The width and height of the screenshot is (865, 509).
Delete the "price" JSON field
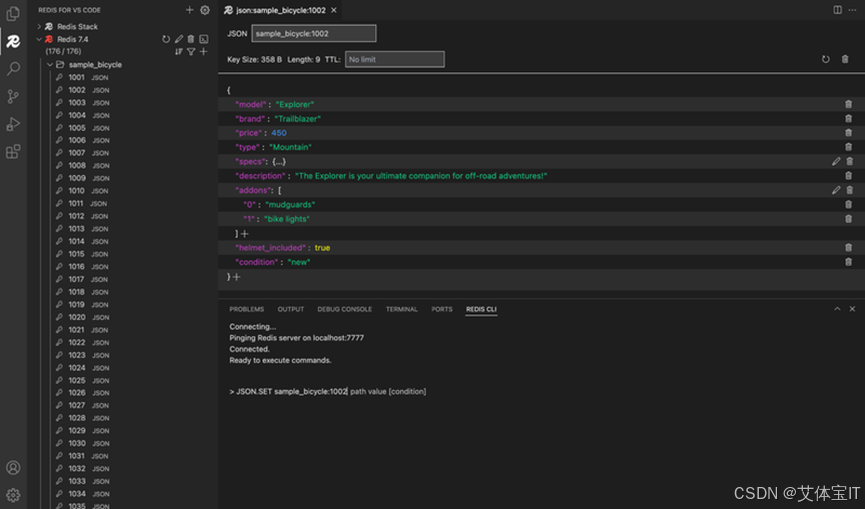coord(848,133)
